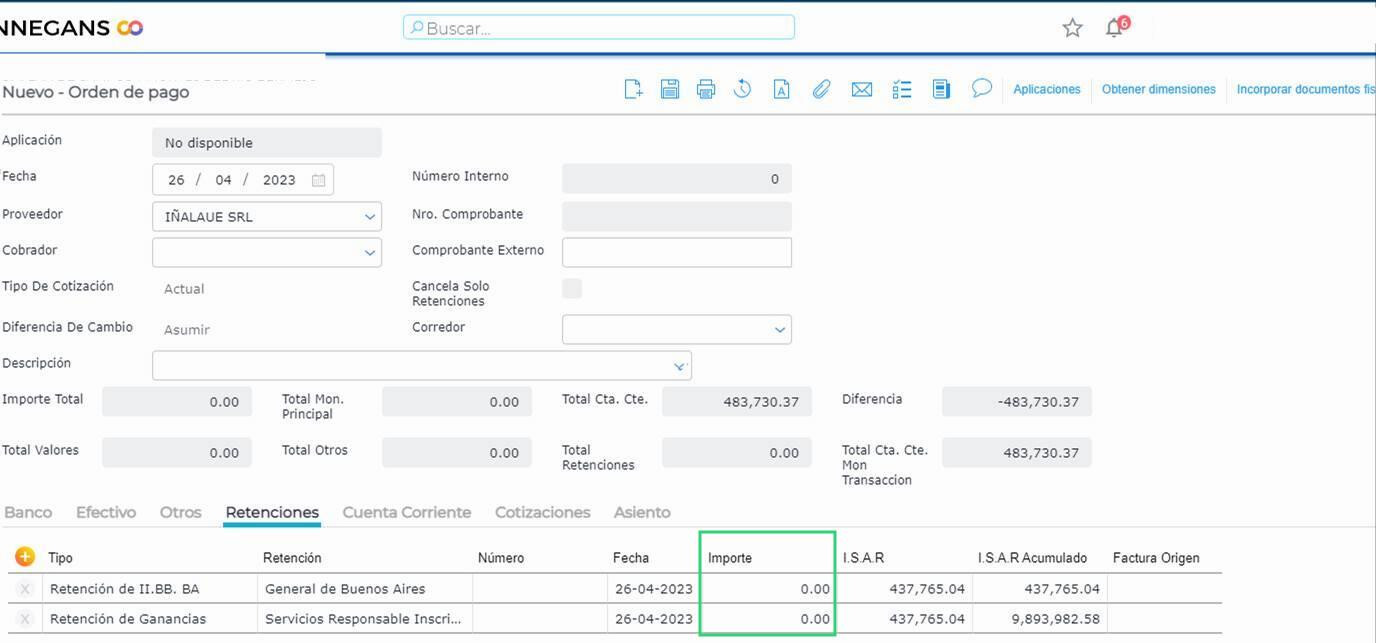This screenshot has width=1376, height=643.
Task: Open the Cobrador dropdown
Action: (x=369, y=253)
